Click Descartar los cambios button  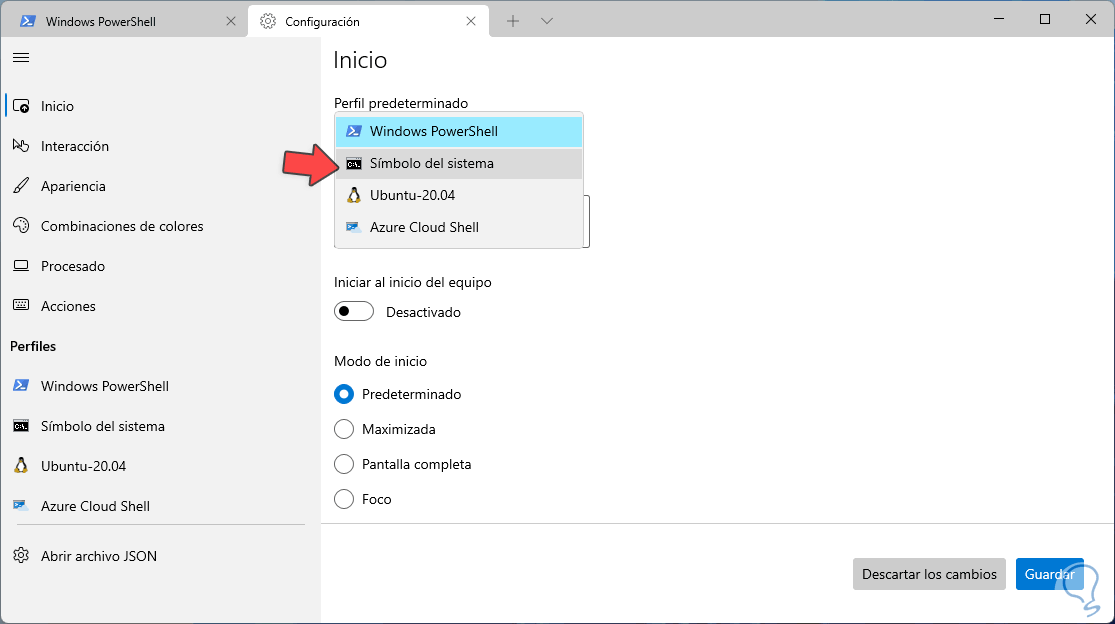[x=929, y=574]
